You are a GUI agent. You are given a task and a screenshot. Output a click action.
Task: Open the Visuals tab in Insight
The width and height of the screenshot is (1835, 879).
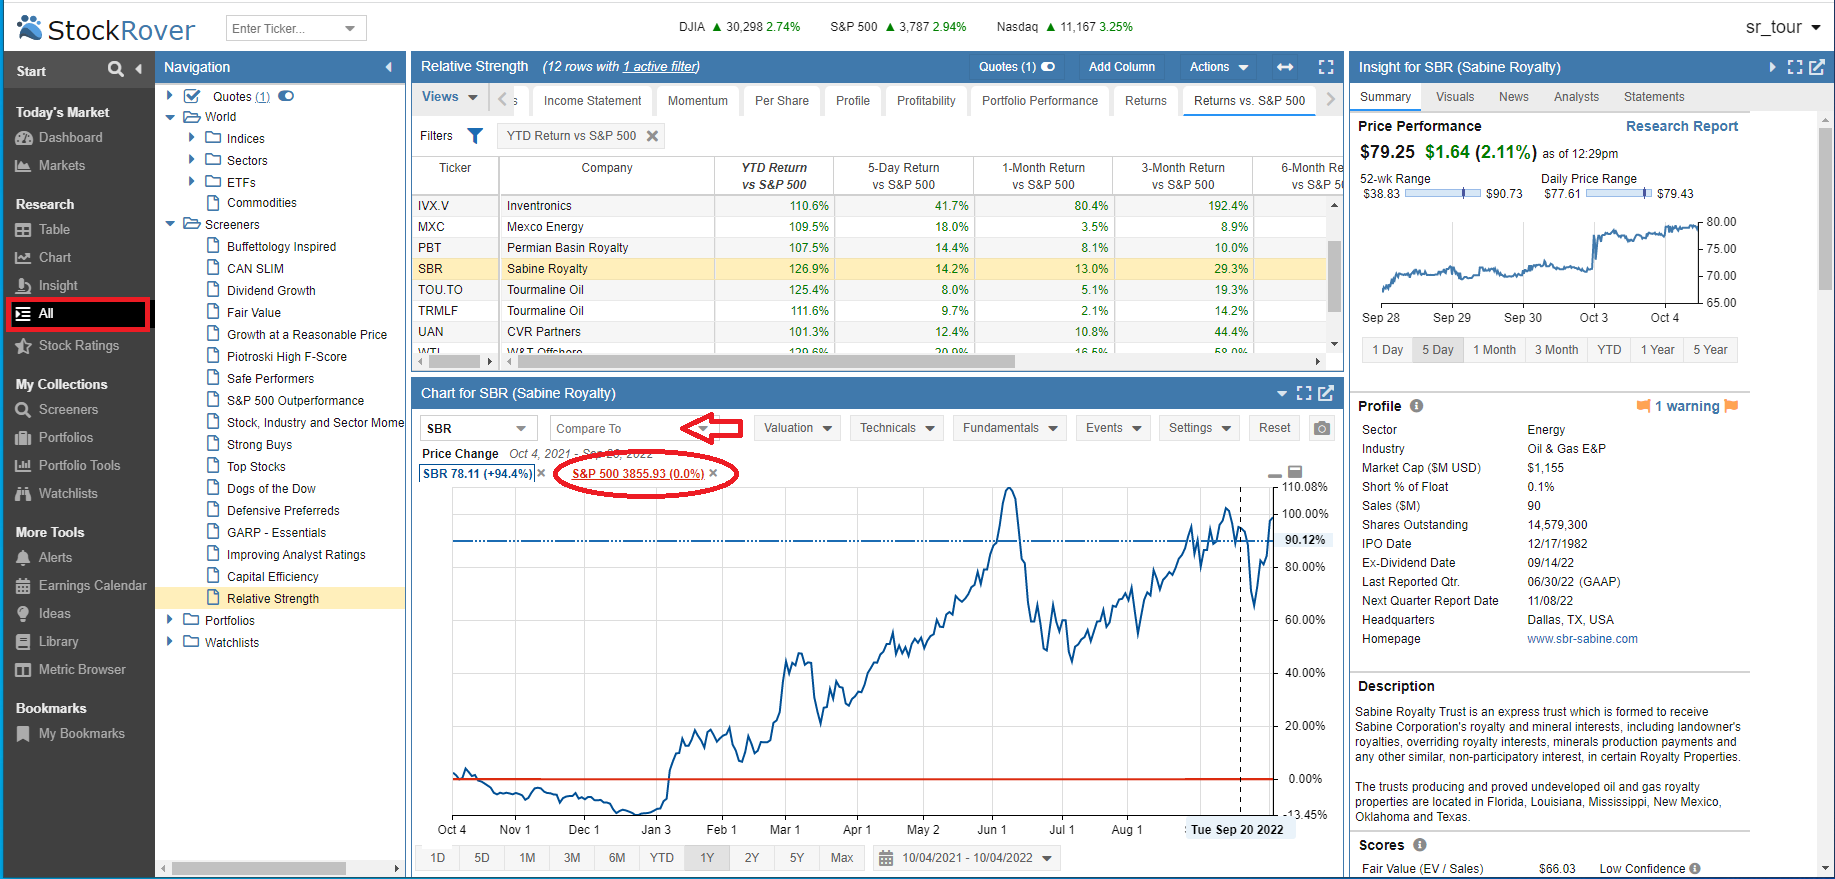pos(1455,97)
